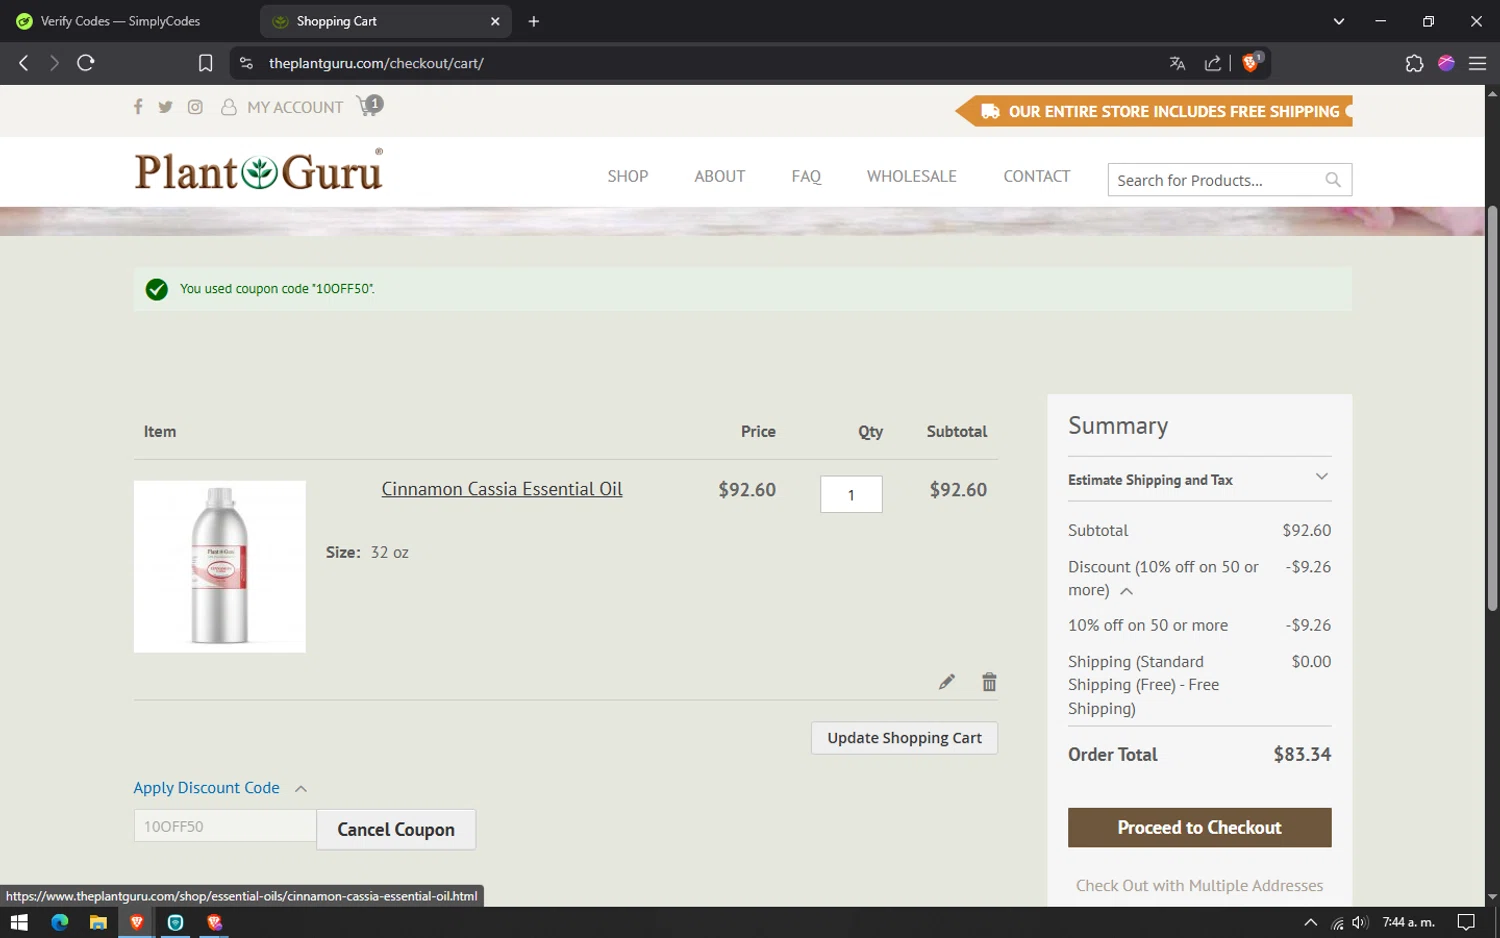Click the search magnifier icon

pos(1332,180)
